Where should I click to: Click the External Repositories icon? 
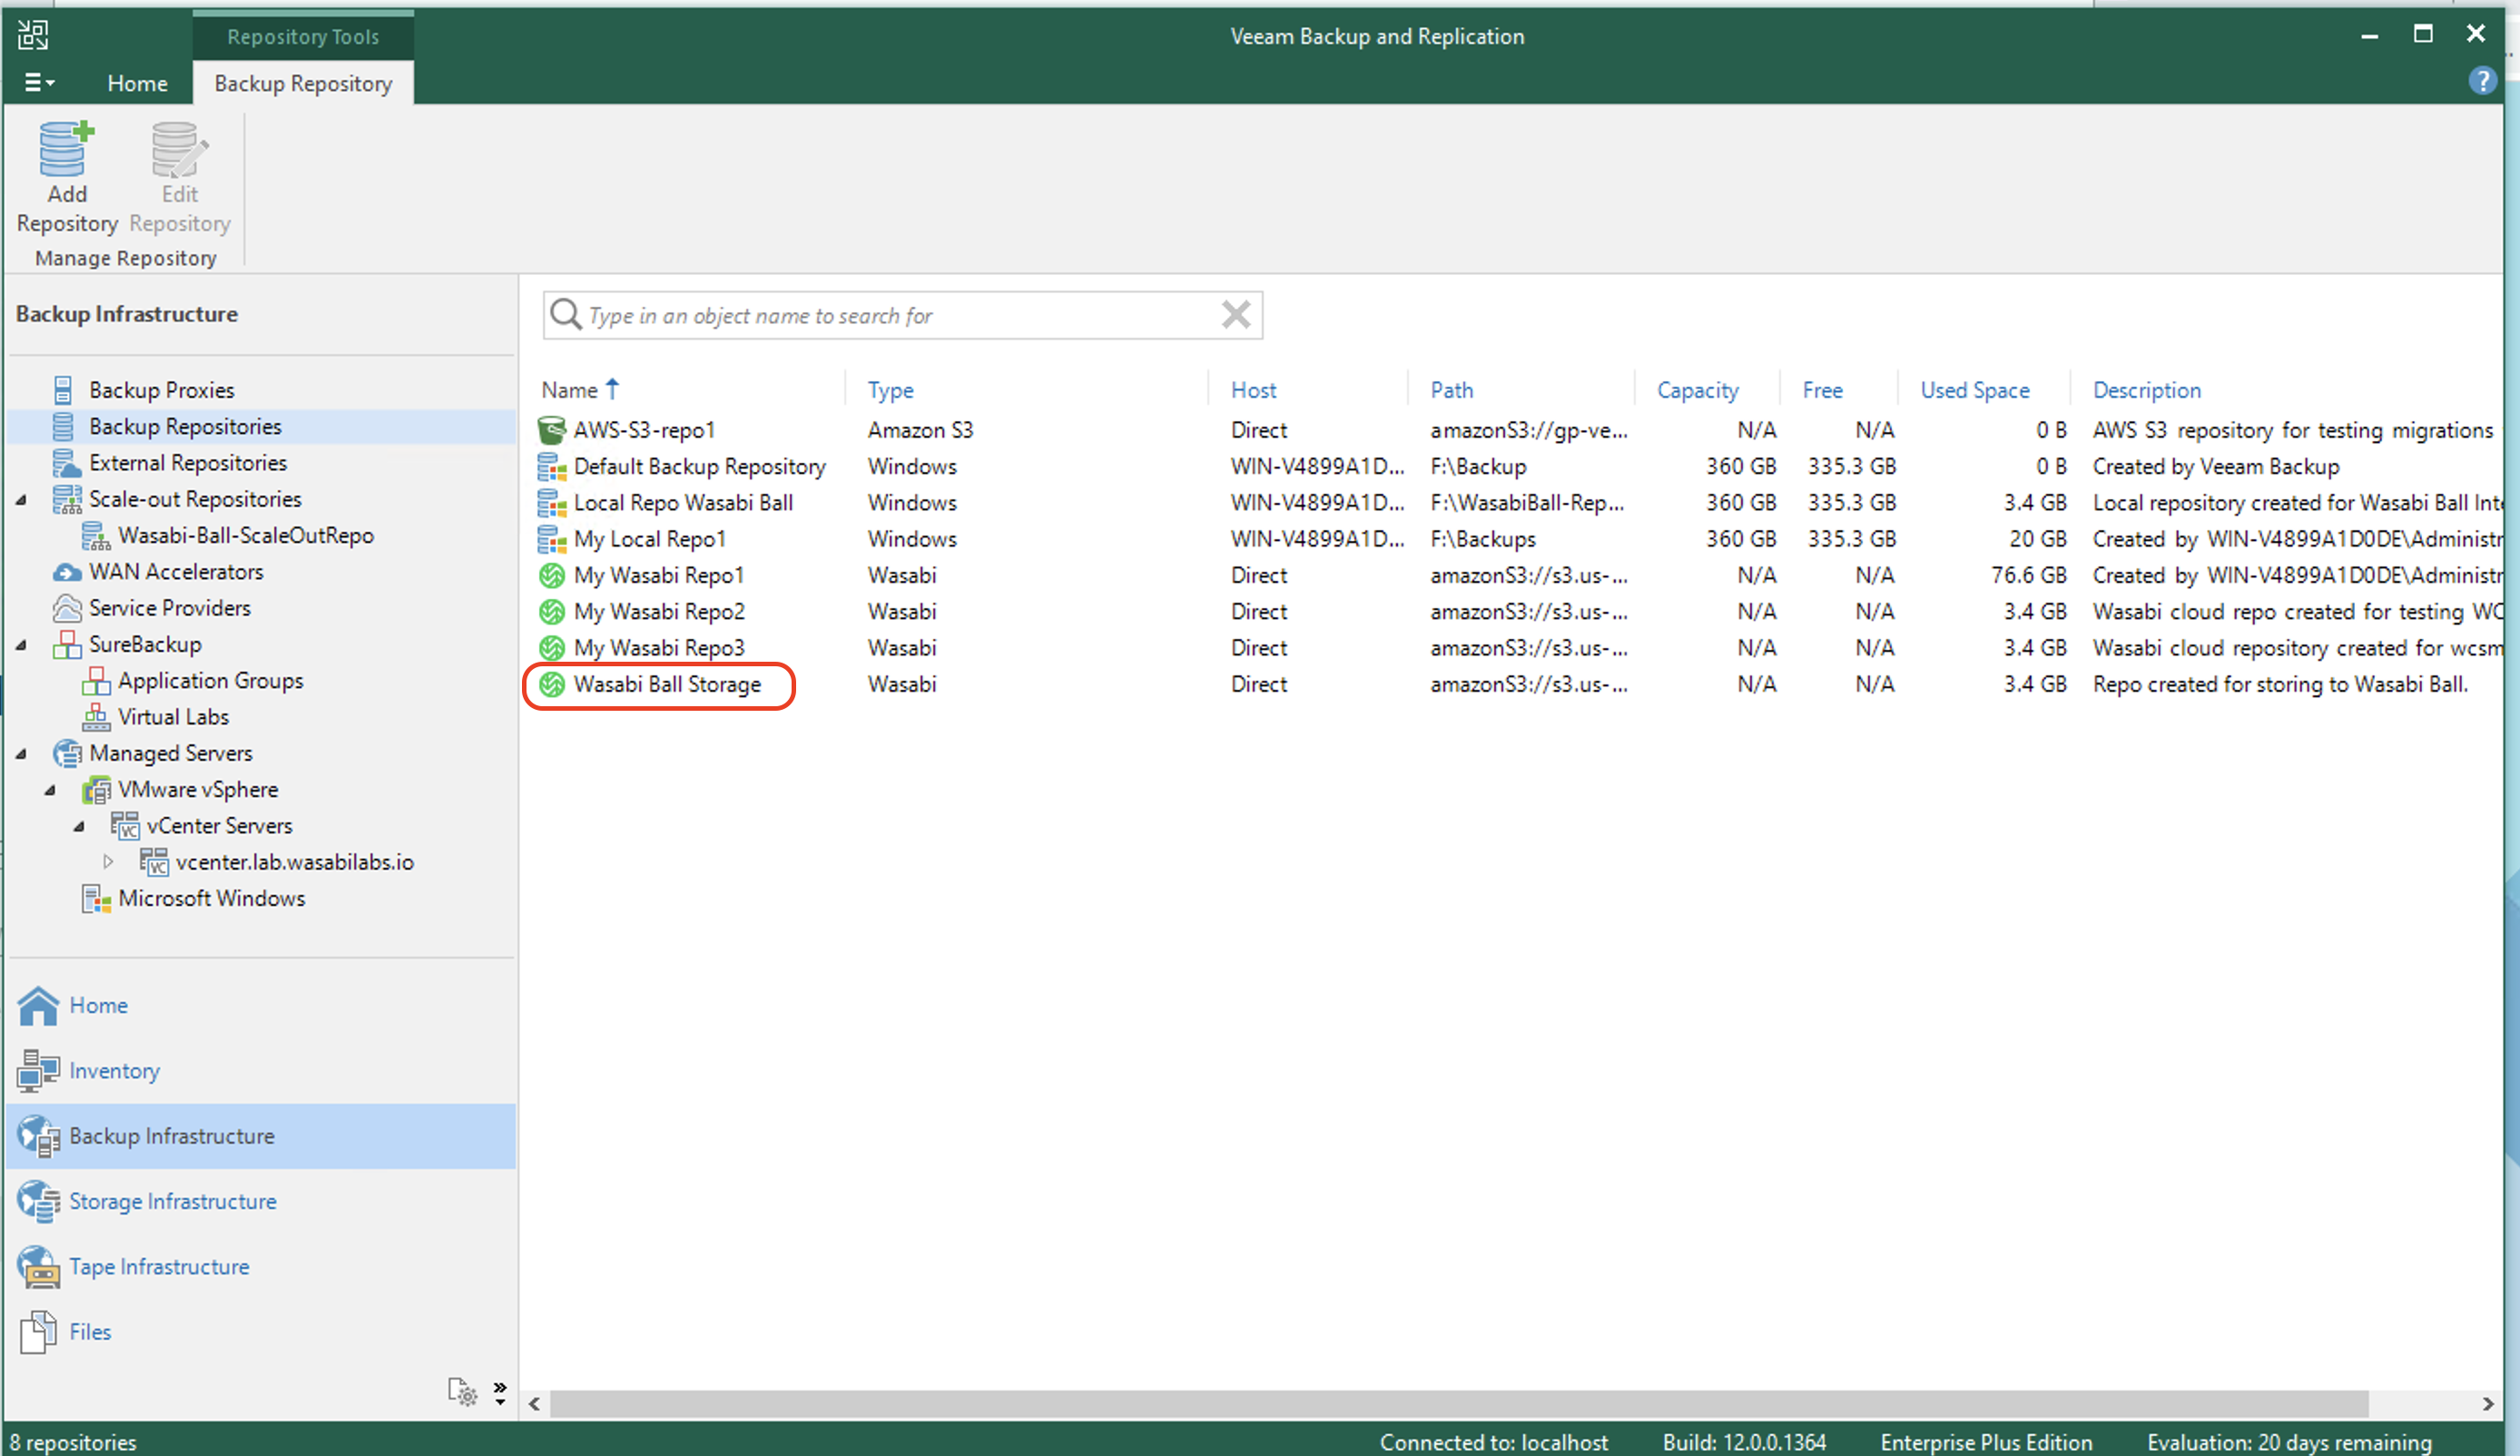66,463
